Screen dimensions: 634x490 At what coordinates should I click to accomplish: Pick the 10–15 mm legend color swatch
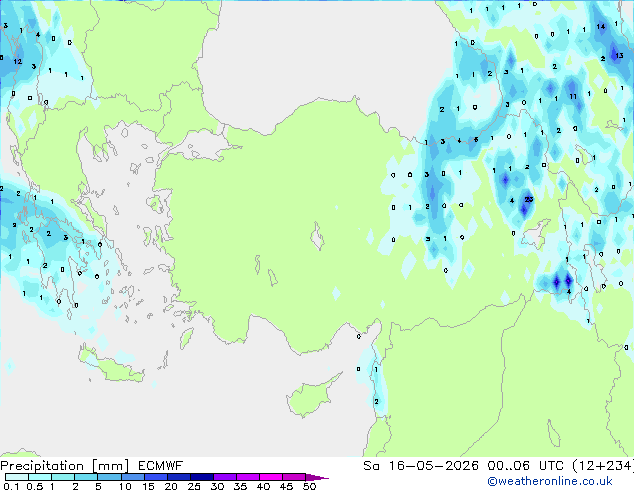pos(132,477)
